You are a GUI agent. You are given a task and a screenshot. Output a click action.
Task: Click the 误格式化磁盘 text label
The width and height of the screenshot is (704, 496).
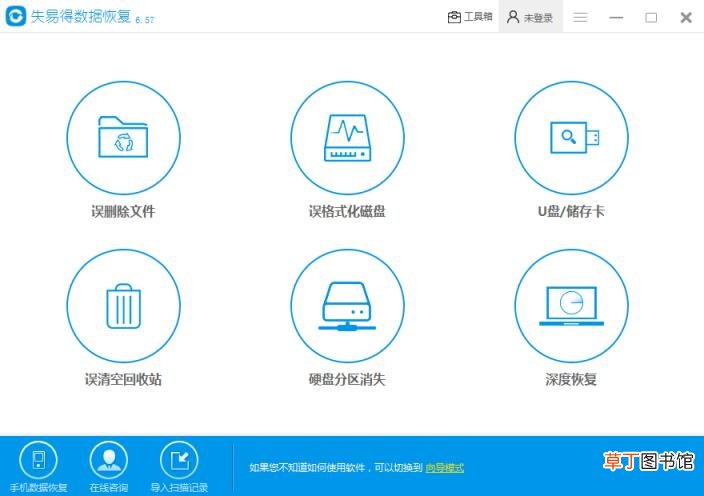coord(347,211)
